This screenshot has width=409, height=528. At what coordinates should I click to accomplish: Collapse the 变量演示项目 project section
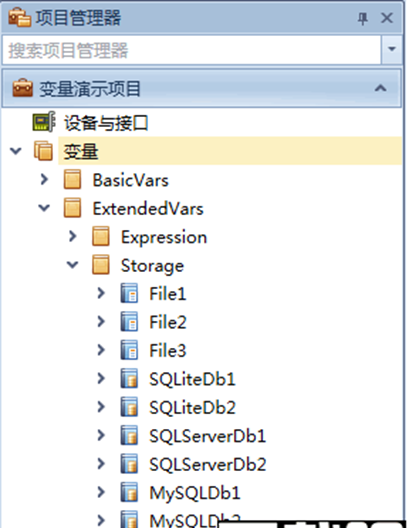pyautogui.click(x=380, y=88)
